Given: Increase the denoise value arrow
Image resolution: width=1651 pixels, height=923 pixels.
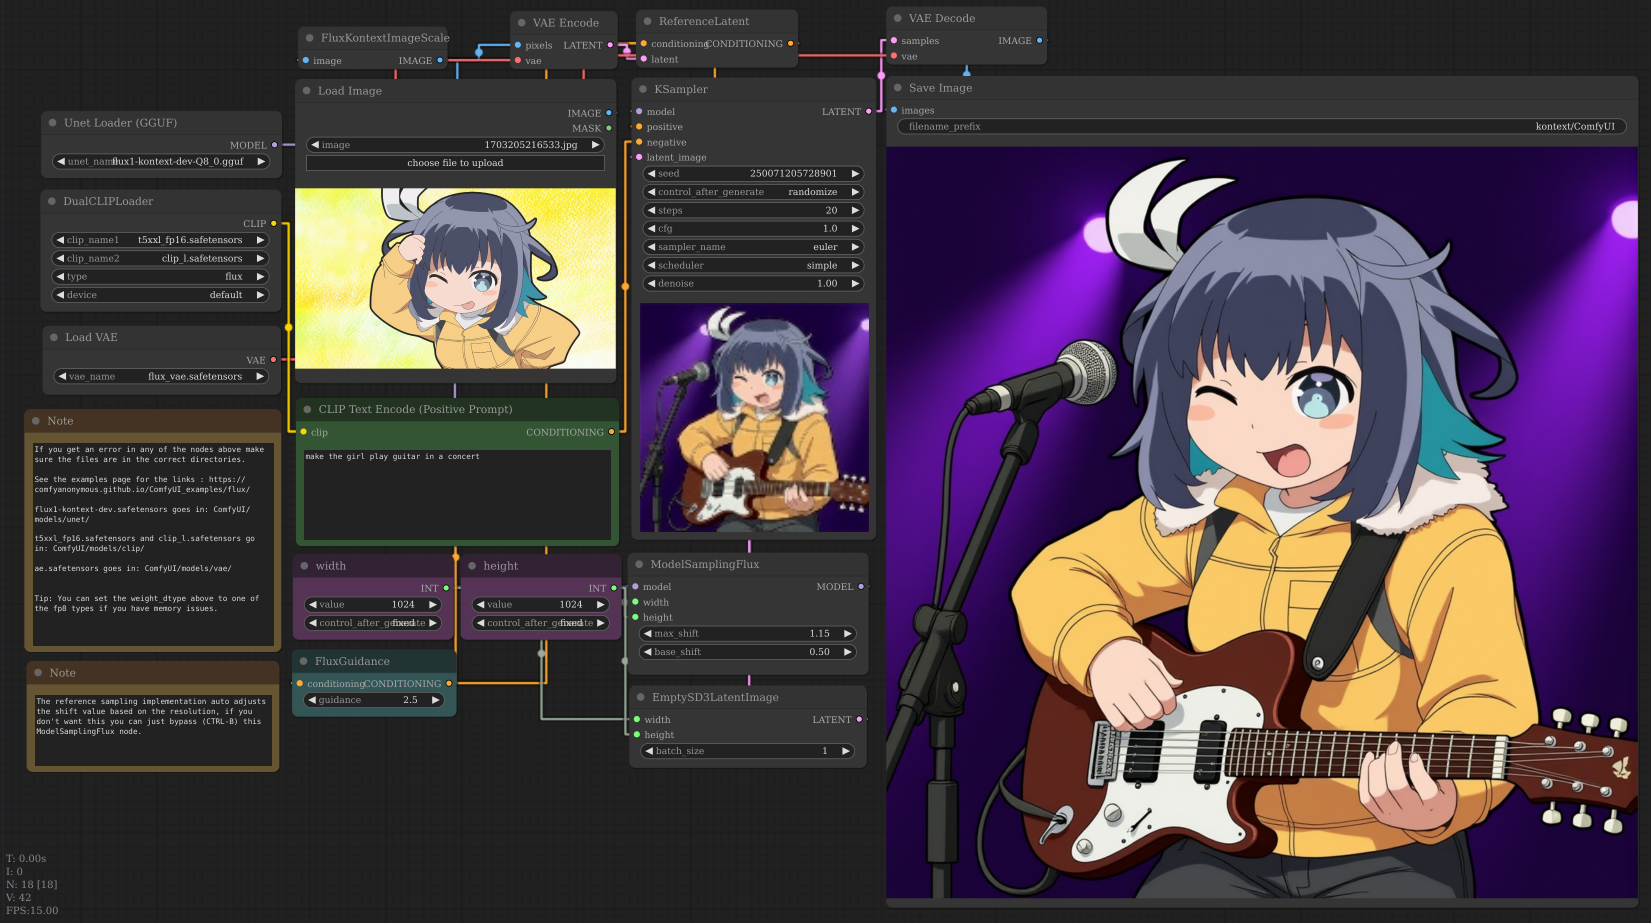Looking at the screenshot, I should click(x=855, y=284).
